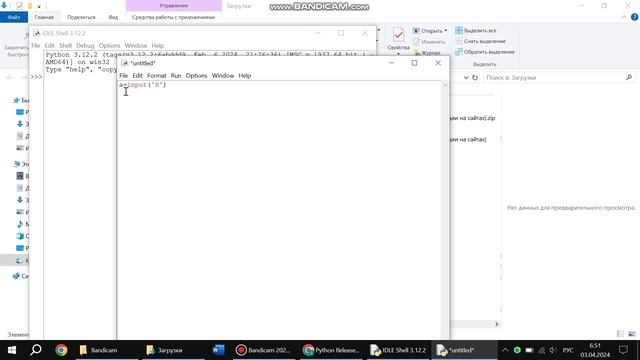The width and height of the screenshot is (640, 360).
Task: Switch to IDLE Shell 3.12.2 in taskbar
Action: tap(398, 350)
